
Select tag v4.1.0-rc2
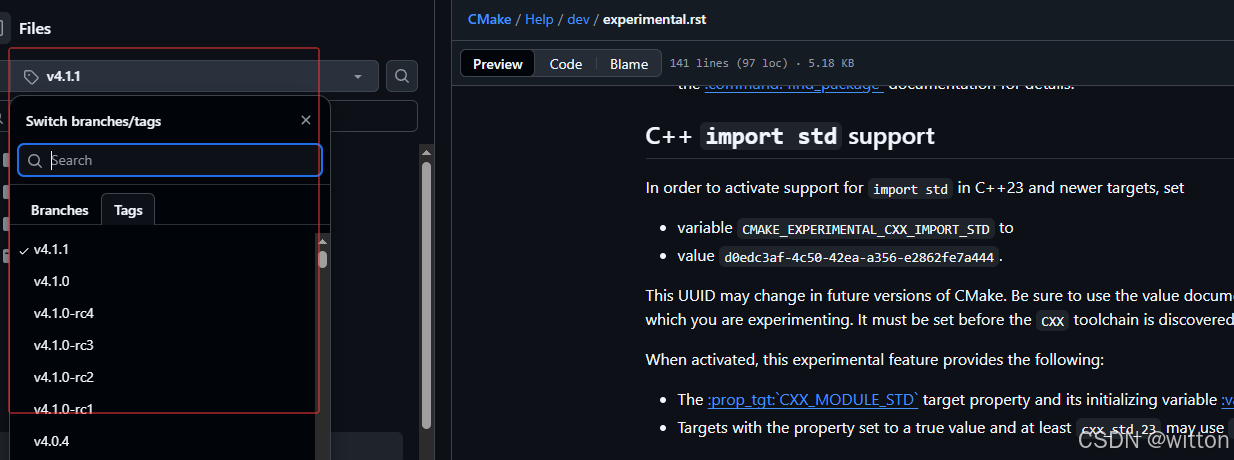63,377
